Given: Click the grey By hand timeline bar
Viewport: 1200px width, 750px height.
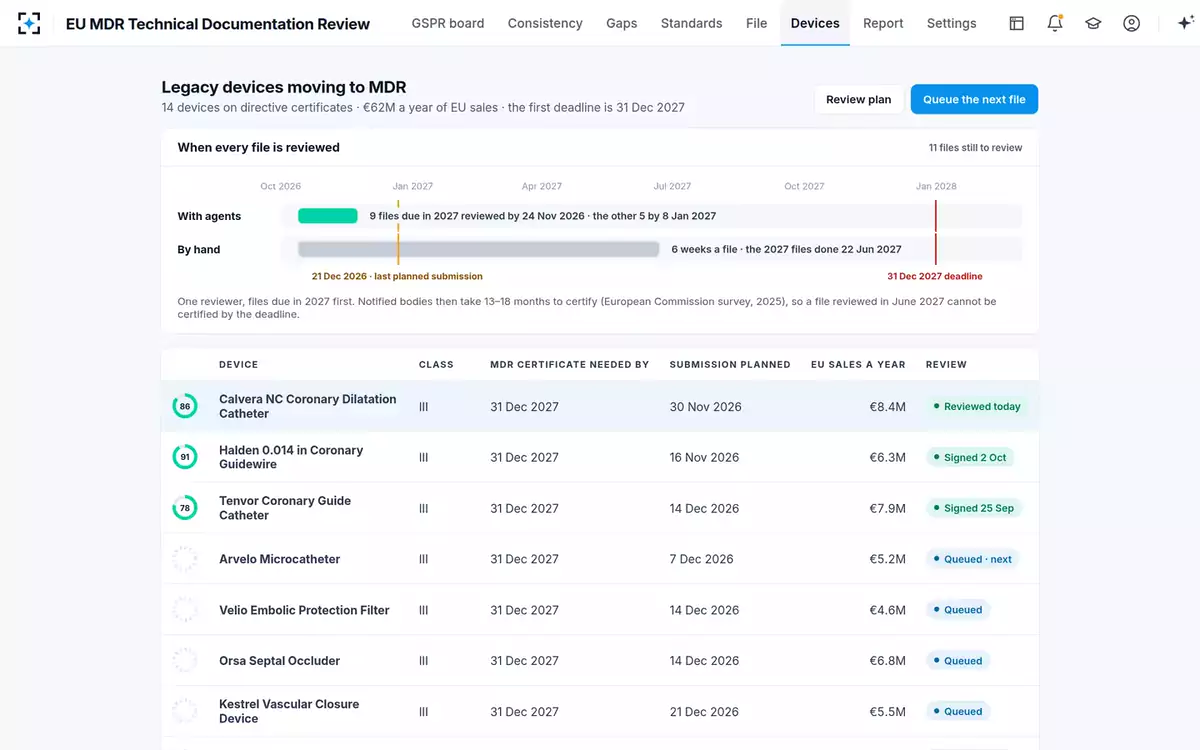Looking at the screenshot, I should pos(479,249).
